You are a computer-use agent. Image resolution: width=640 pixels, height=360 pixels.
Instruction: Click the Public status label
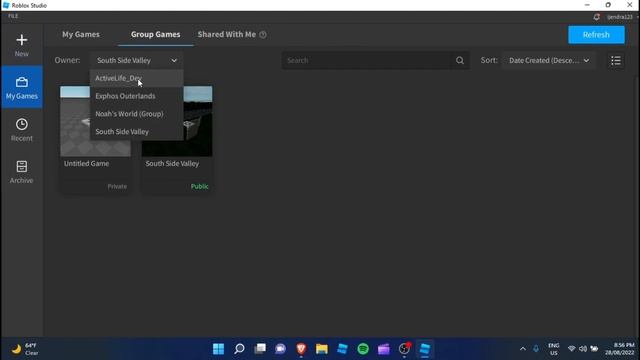pyautogui.click(x=200, y=187)
